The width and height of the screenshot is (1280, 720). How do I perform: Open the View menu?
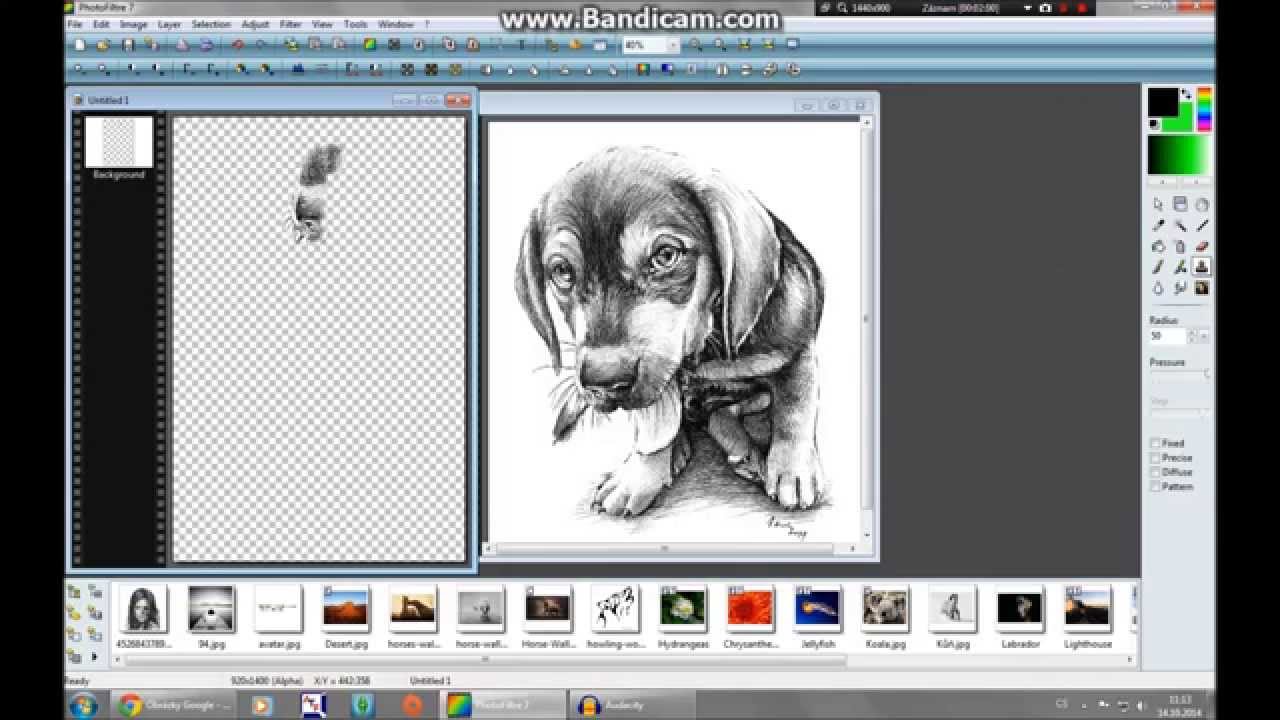pos(322,24)
